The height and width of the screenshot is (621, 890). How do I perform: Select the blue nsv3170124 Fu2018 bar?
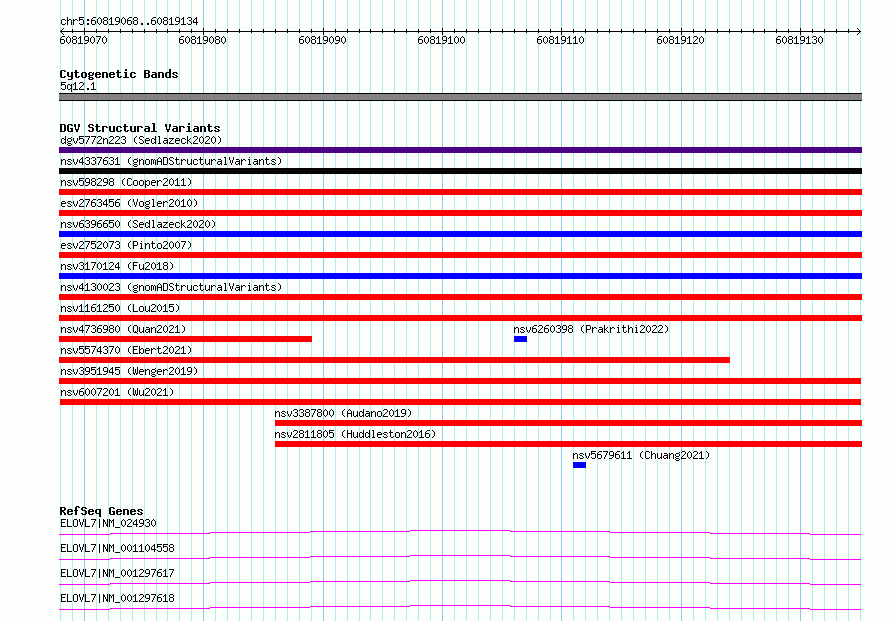point(460,276)
